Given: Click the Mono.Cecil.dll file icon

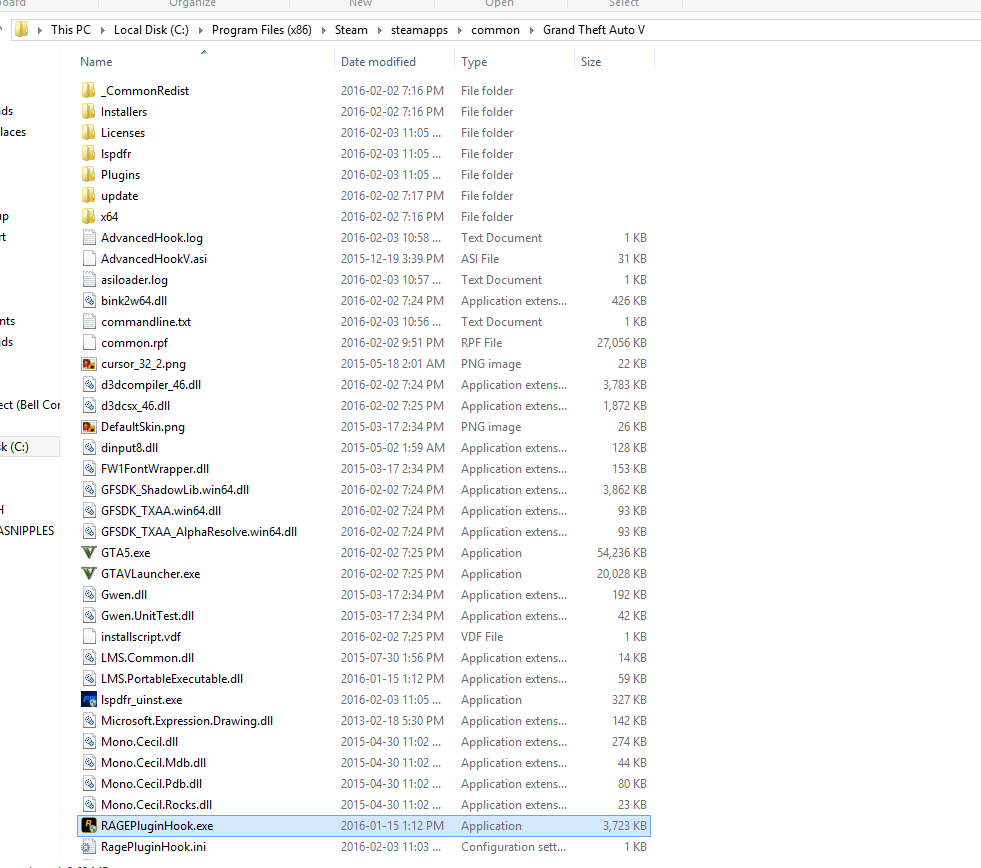Looking at the screenshot, I should 89,742.
